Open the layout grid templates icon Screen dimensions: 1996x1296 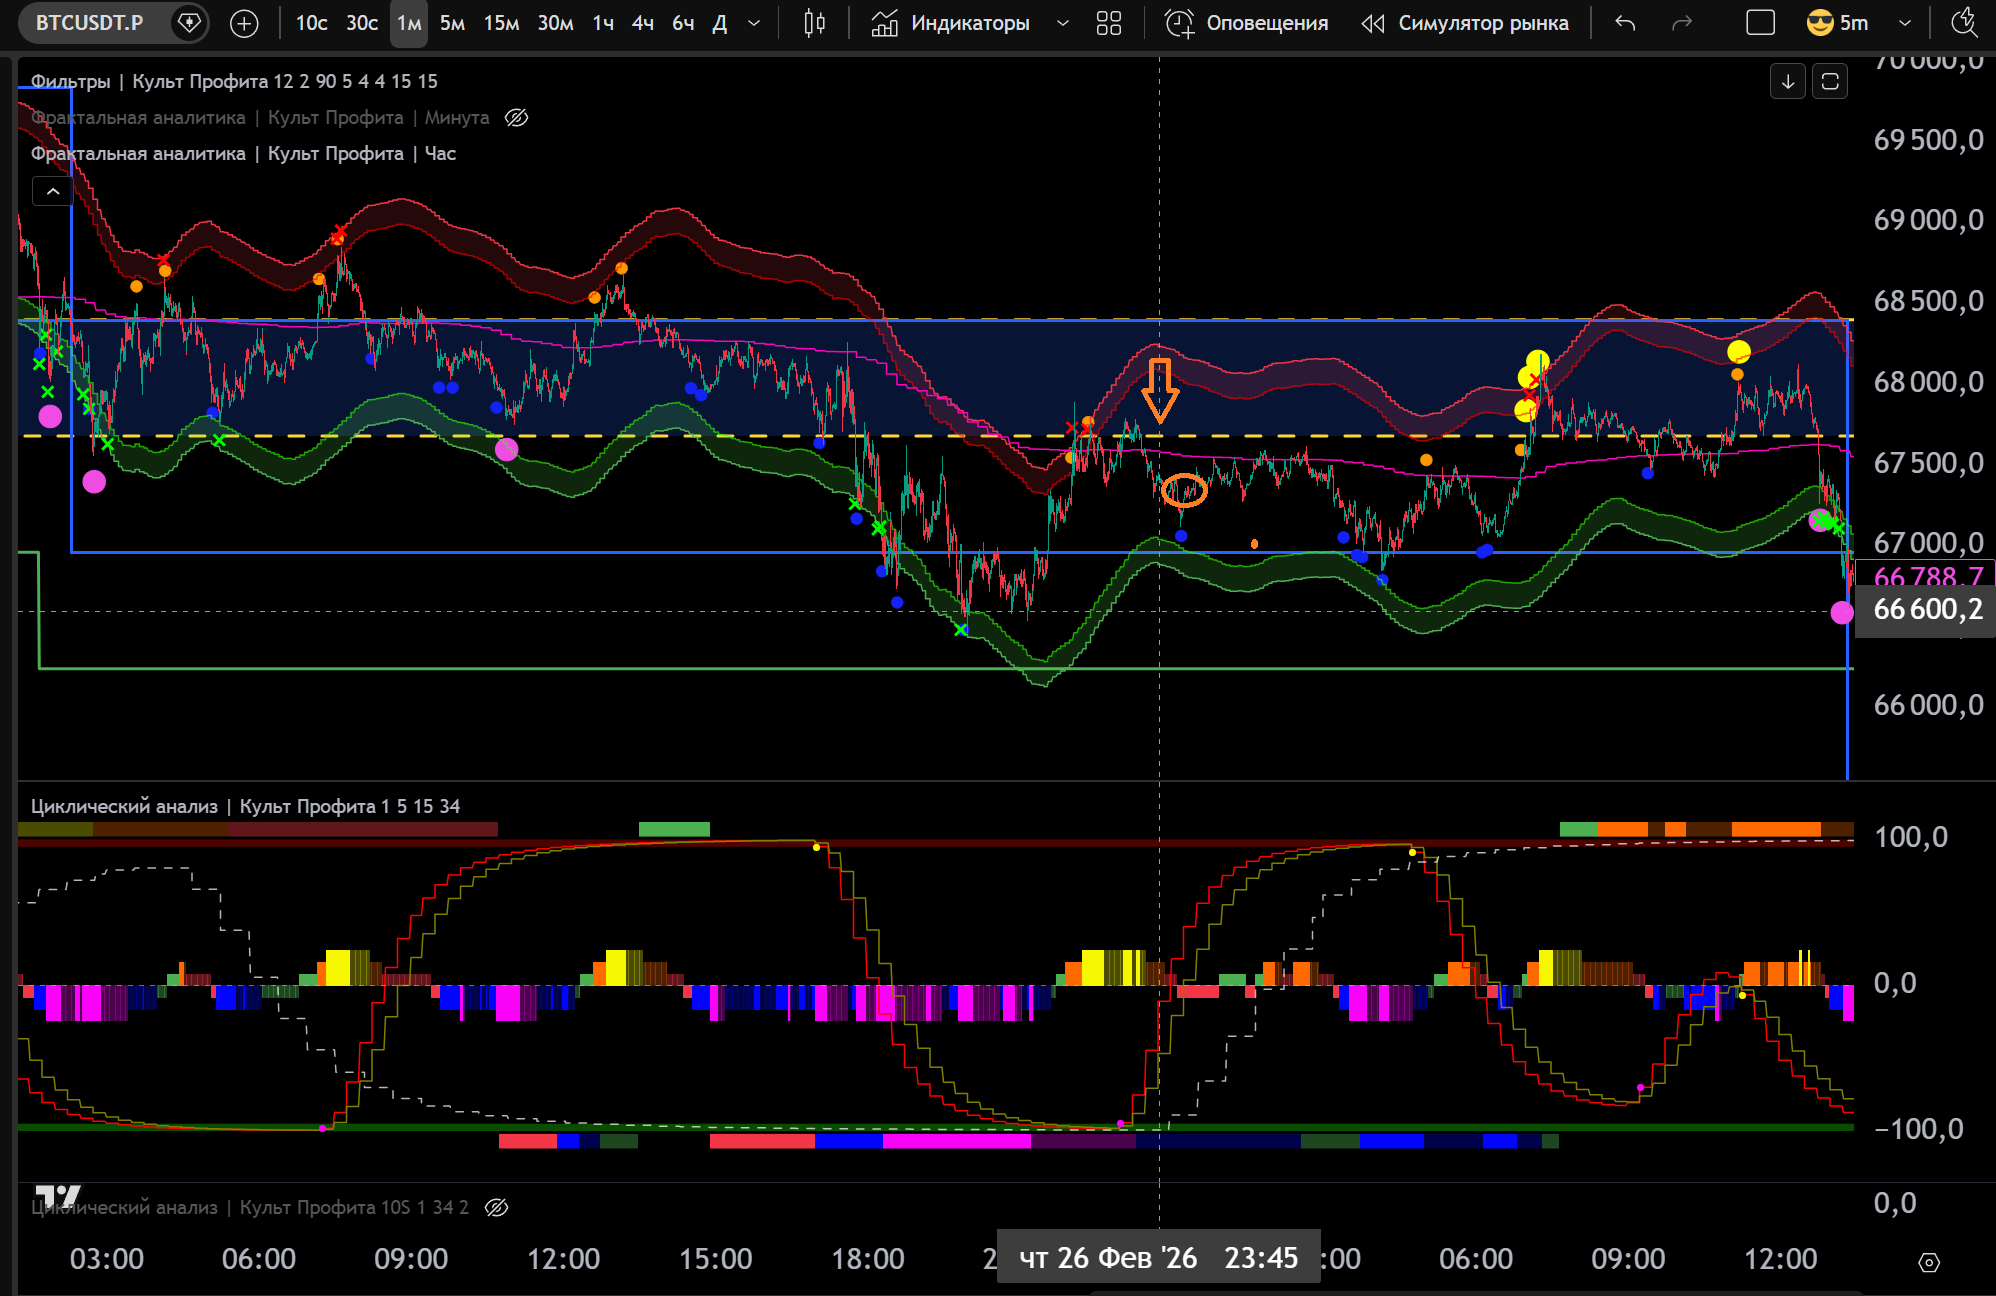tap(1108, 23)
